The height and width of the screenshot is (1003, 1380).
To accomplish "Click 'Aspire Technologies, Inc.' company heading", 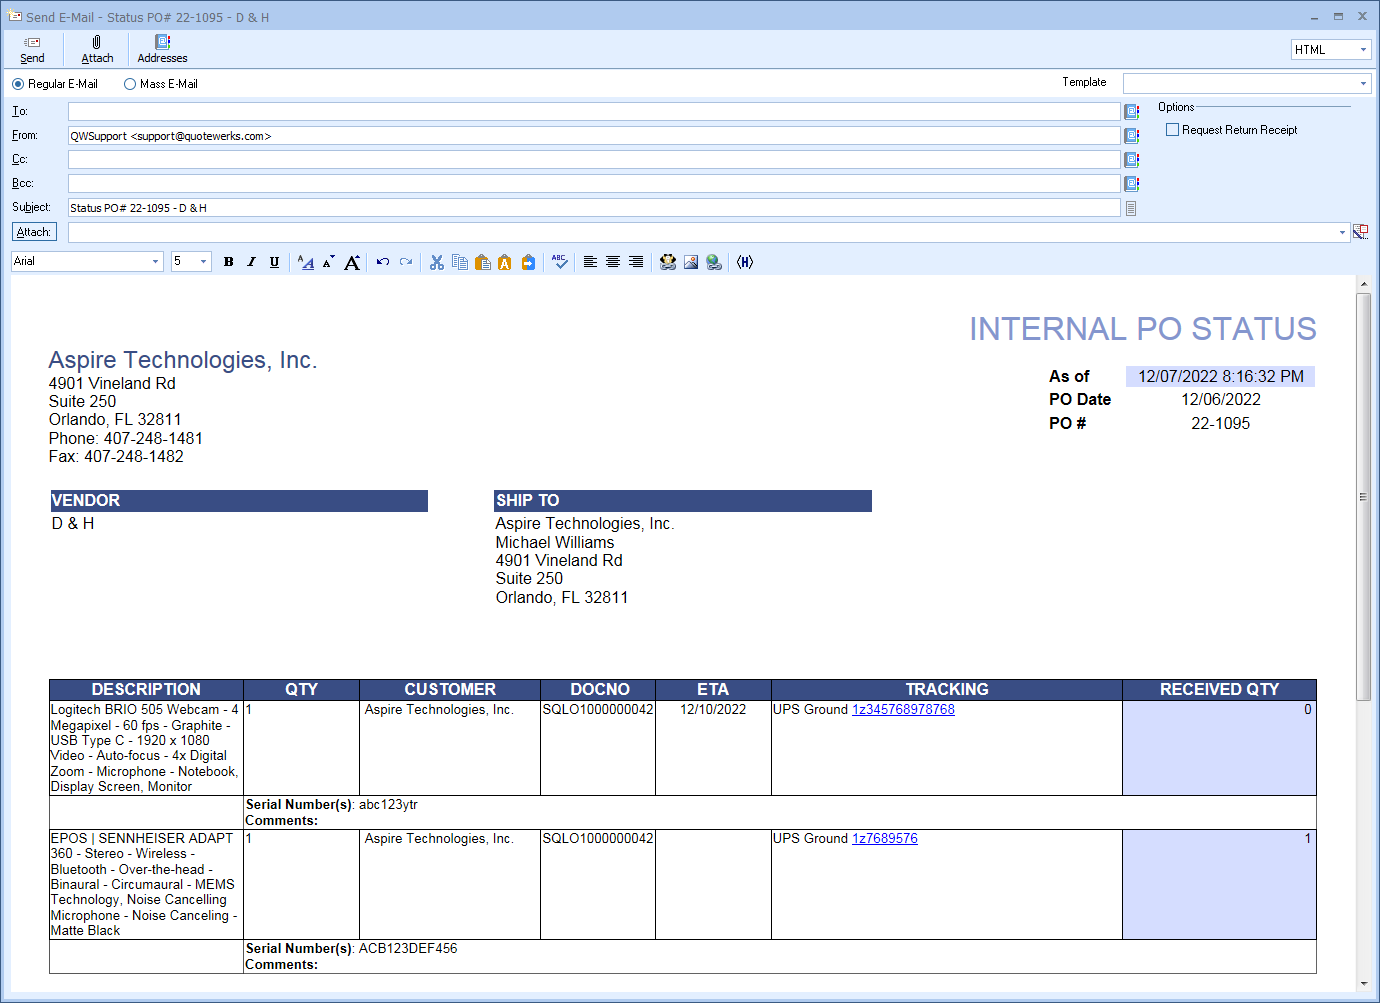I will [x=183, y=360].
